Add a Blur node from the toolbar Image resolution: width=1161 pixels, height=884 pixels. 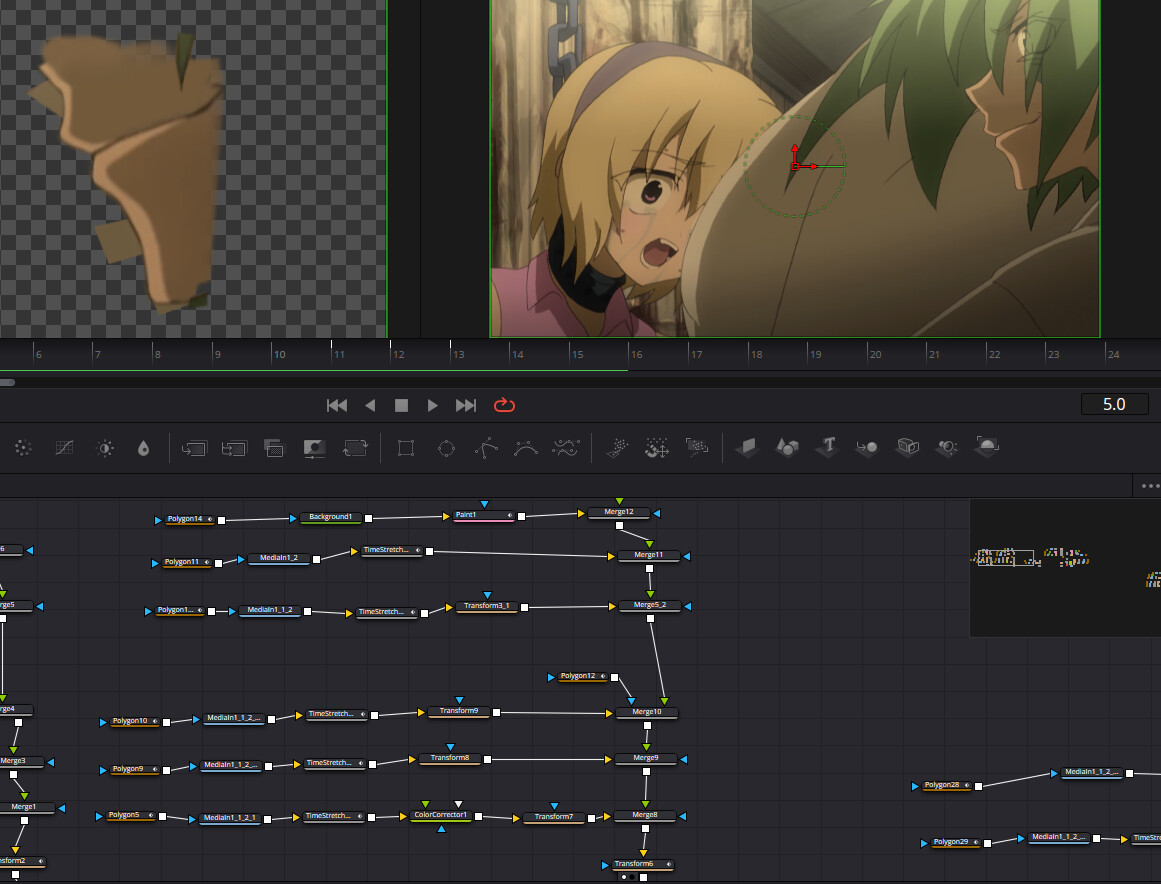[144, 449]
